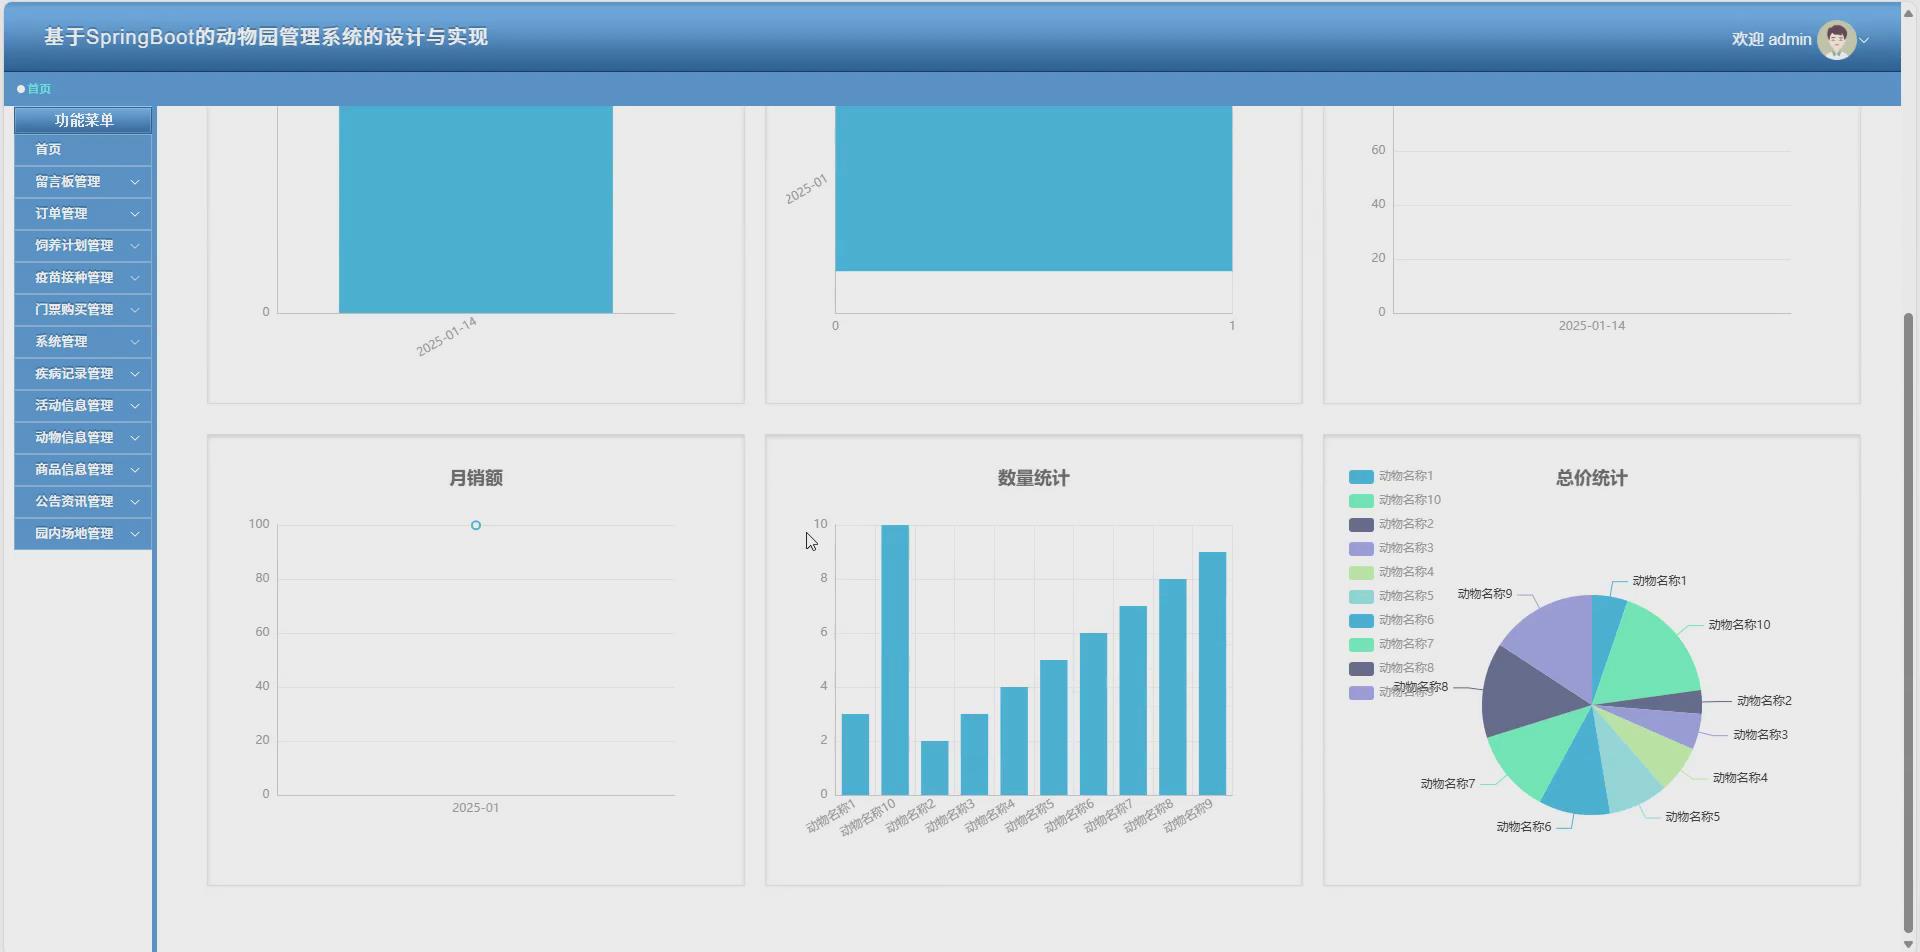Click the data point at 100 in 月销额

click(x=476, y=525)
